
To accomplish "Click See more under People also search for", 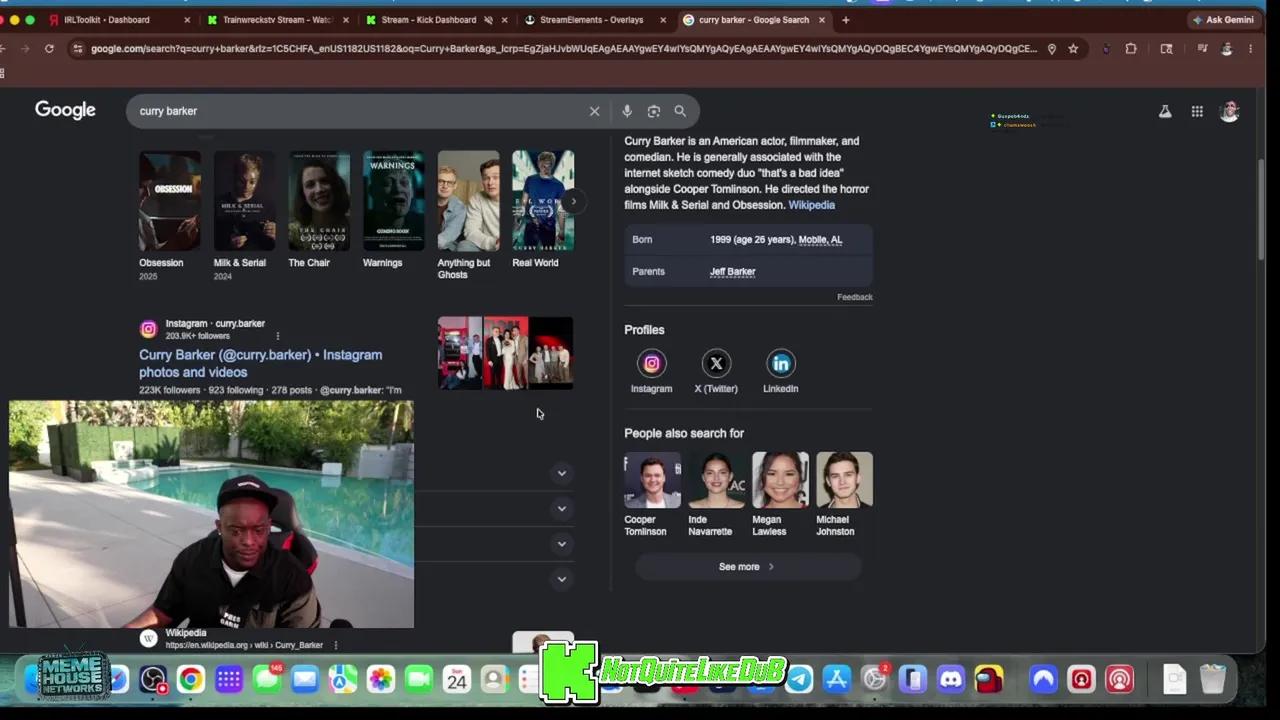I will [x=747, y=567].
